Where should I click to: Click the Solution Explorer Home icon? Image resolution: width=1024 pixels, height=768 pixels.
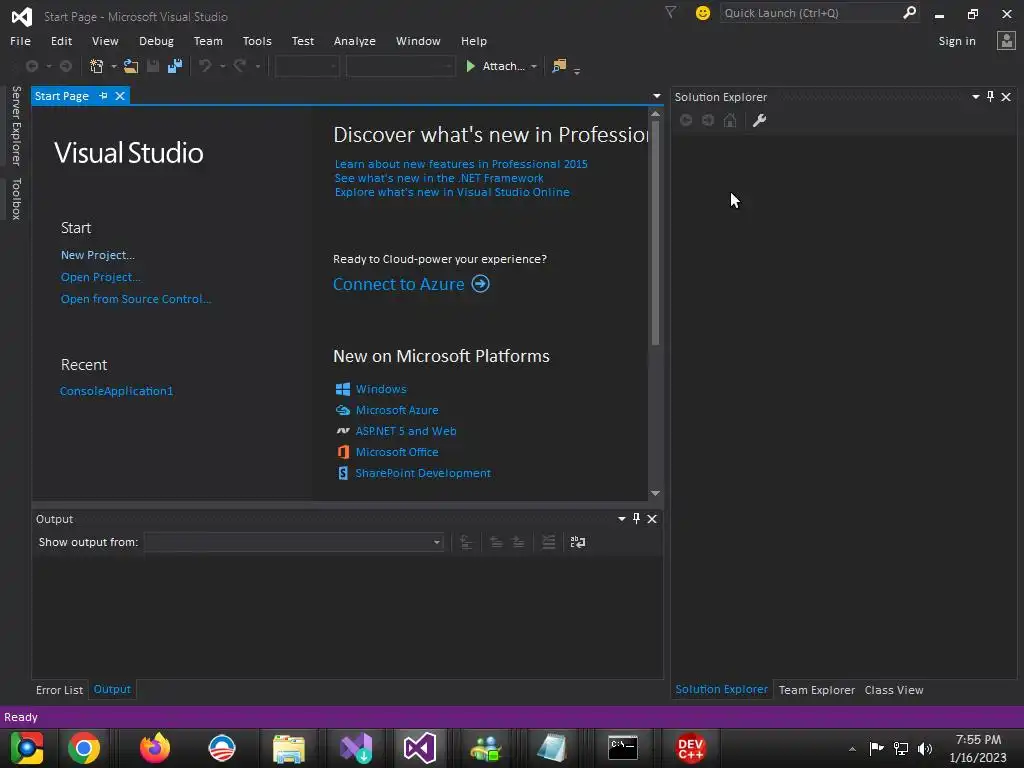pyautogui.click(x=730, y=120)
